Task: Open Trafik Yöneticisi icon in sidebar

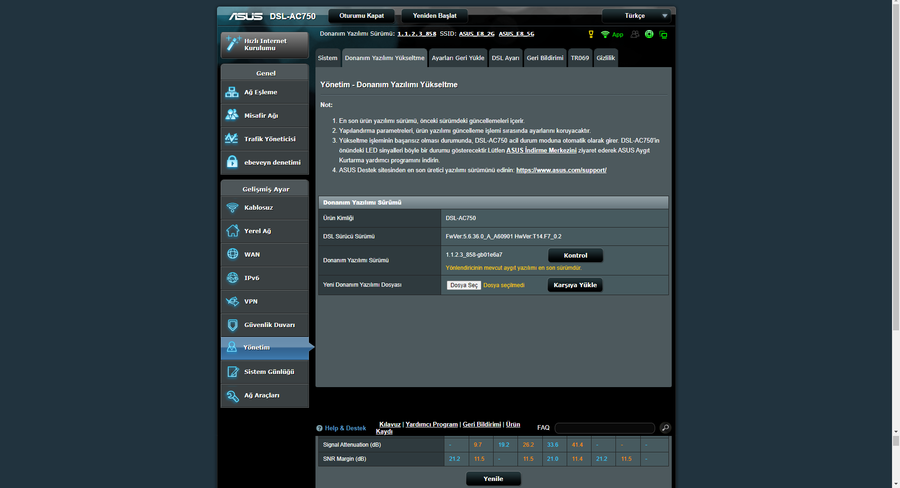Action: (x=232, y=139)
